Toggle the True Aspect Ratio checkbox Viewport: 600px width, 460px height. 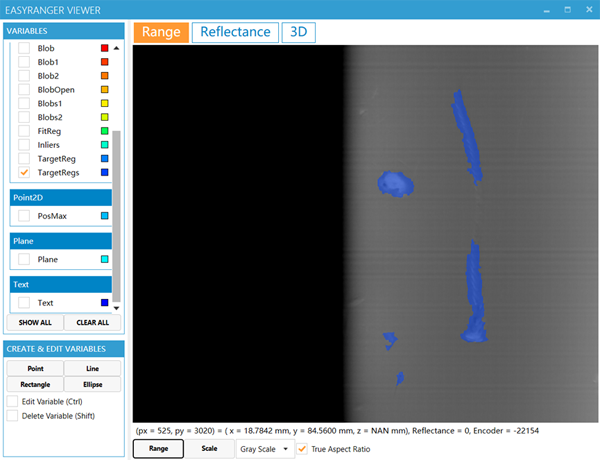point(302,449)
